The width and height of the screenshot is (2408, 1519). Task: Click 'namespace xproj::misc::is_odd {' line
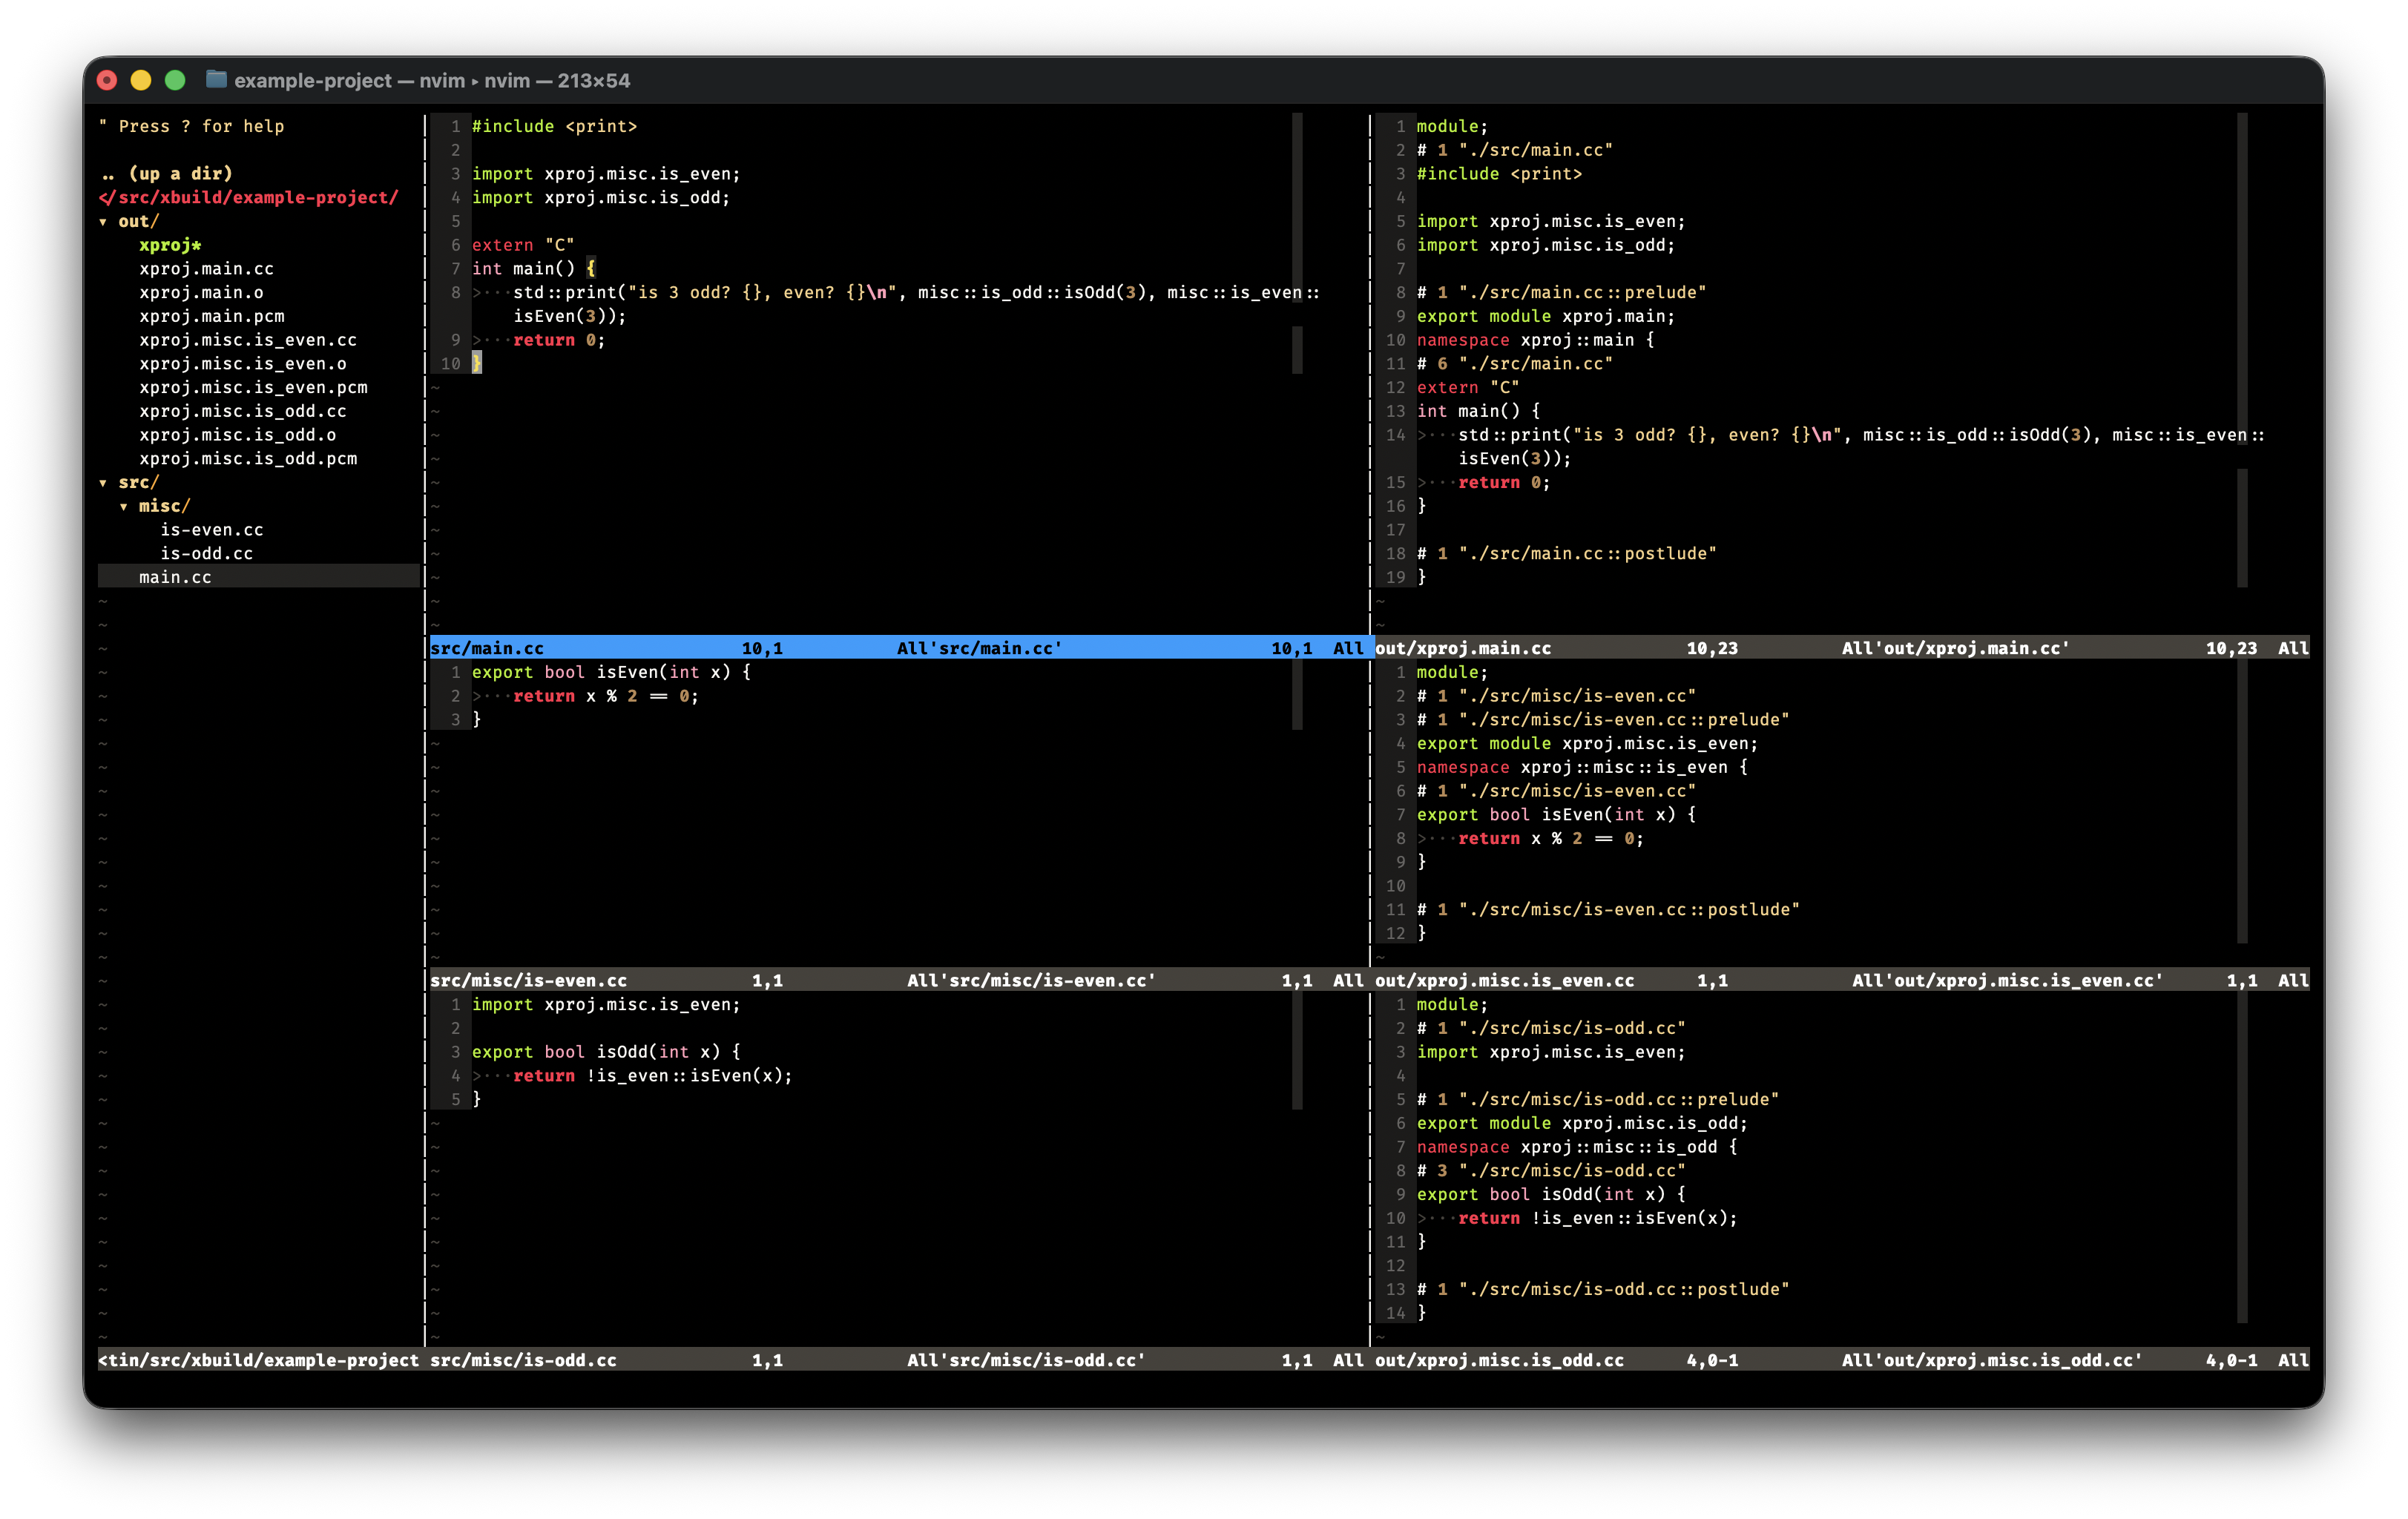coord(1577,1148)
